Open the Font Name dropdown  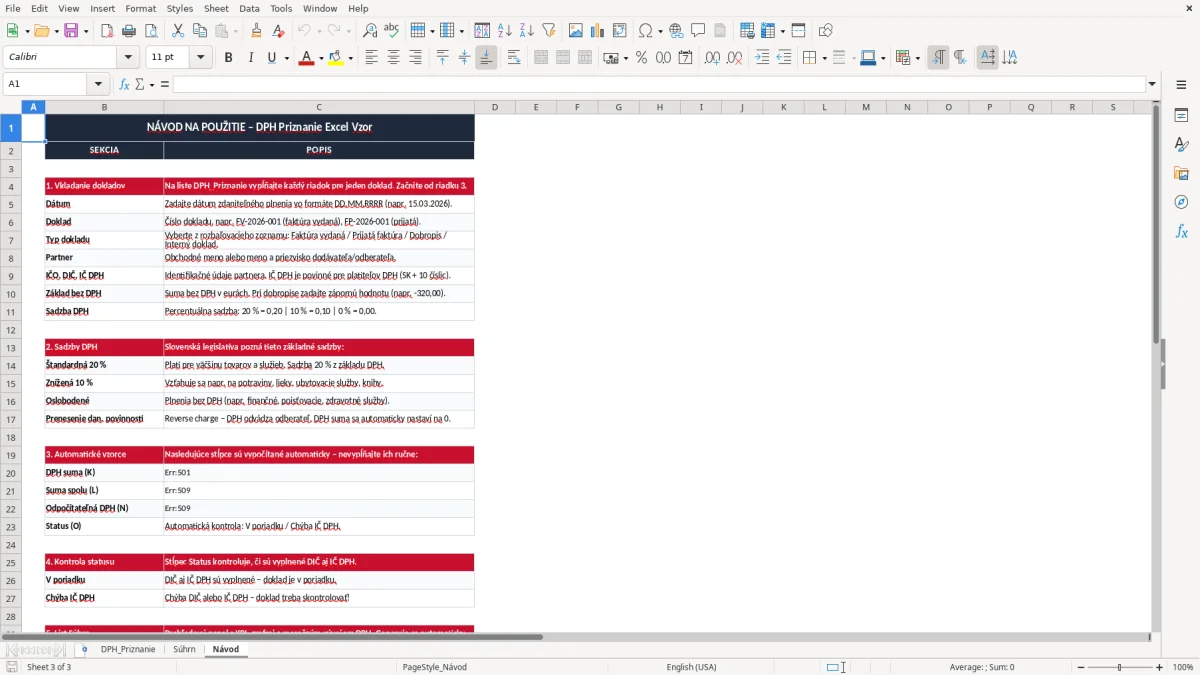pos(127,58)
